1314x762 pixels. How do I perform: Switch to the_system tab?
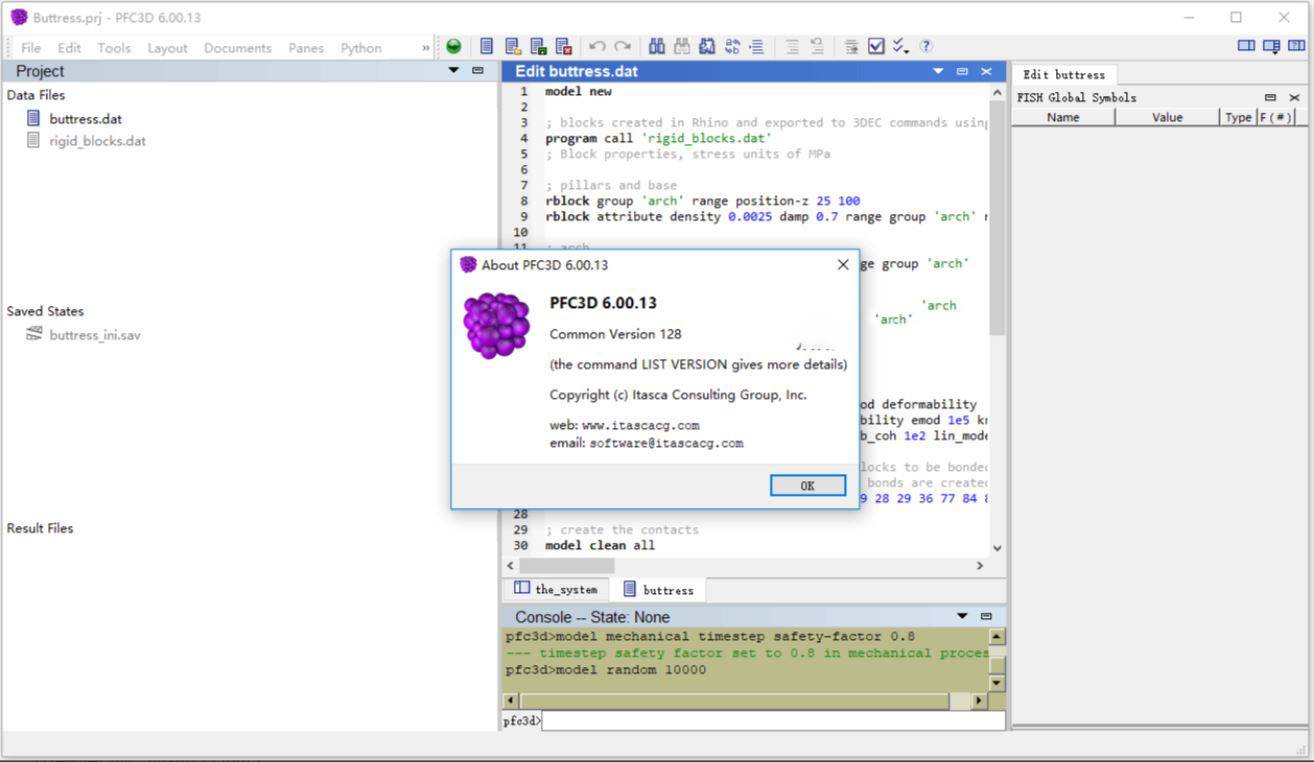pyautogui.click(x=555, y=589)
